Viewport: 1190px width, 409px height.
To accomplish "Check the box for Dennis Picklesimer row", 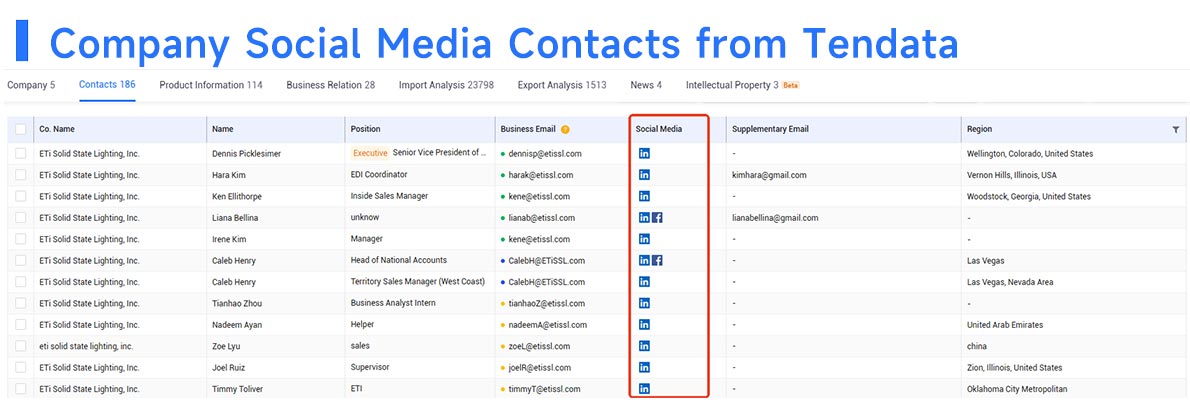I will coord(21,154).
